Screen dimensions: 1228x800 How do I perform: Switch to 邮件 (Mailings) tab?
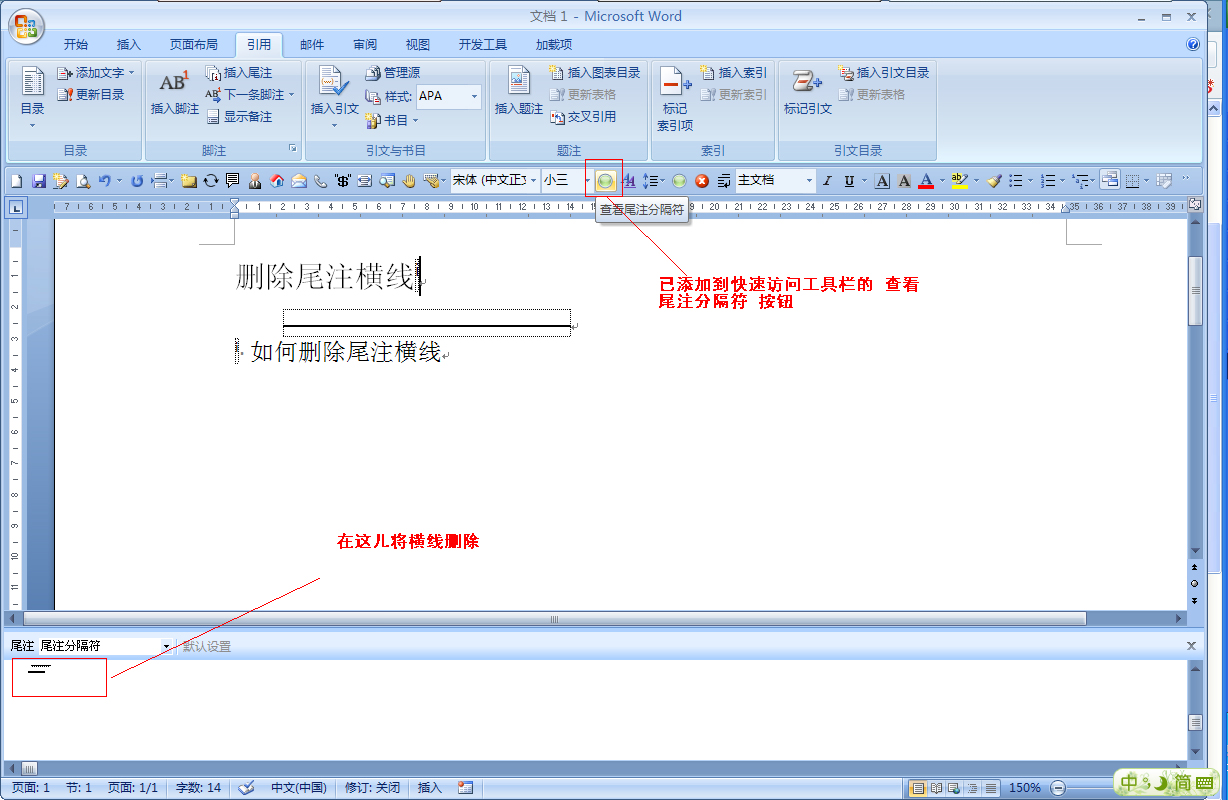[312, 45]
